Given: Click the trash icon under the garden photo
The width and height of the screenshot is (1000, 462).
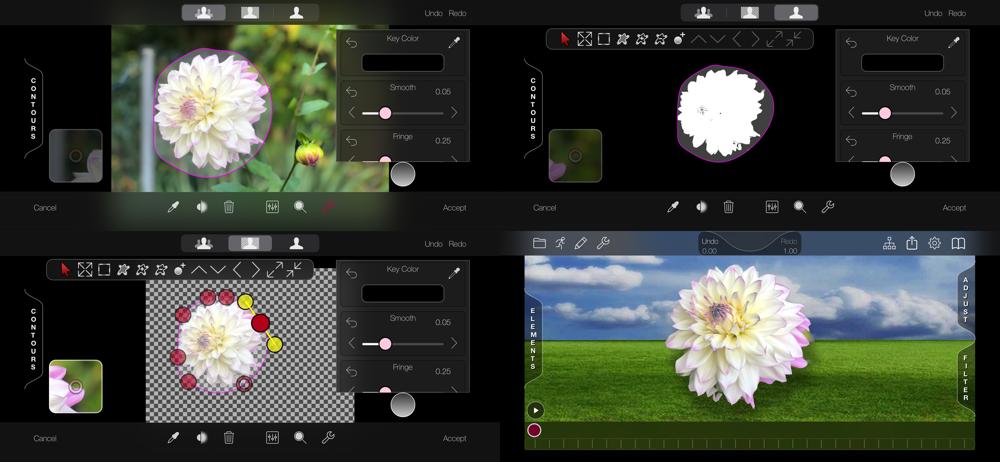Looking at the screenshot, I should (x=229, y=207).
